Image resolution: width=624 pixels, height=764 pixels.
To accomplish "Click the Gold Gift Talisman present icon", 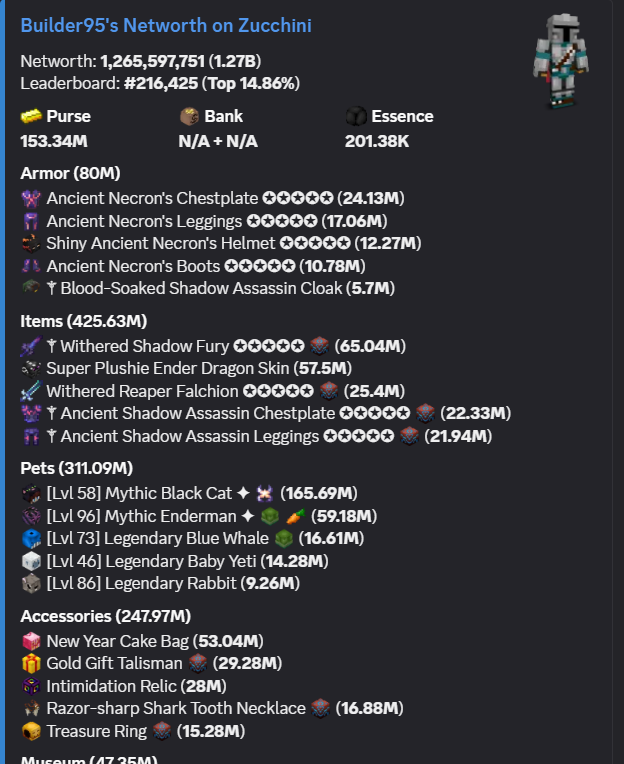I will 31,664.
